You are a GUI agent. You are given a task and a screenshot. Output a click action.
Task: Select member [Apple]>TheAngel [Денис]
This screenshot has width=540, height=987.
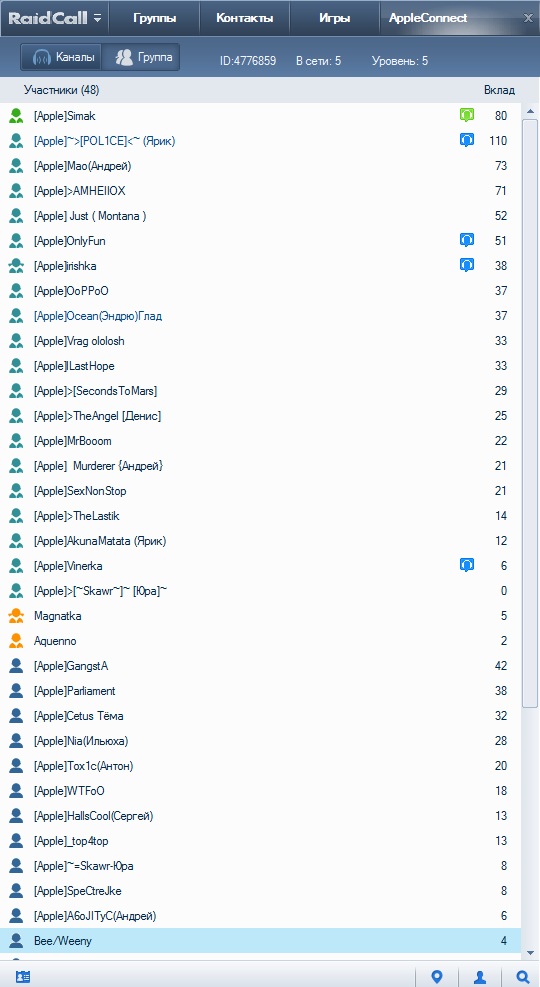click(x=261, y=415)
